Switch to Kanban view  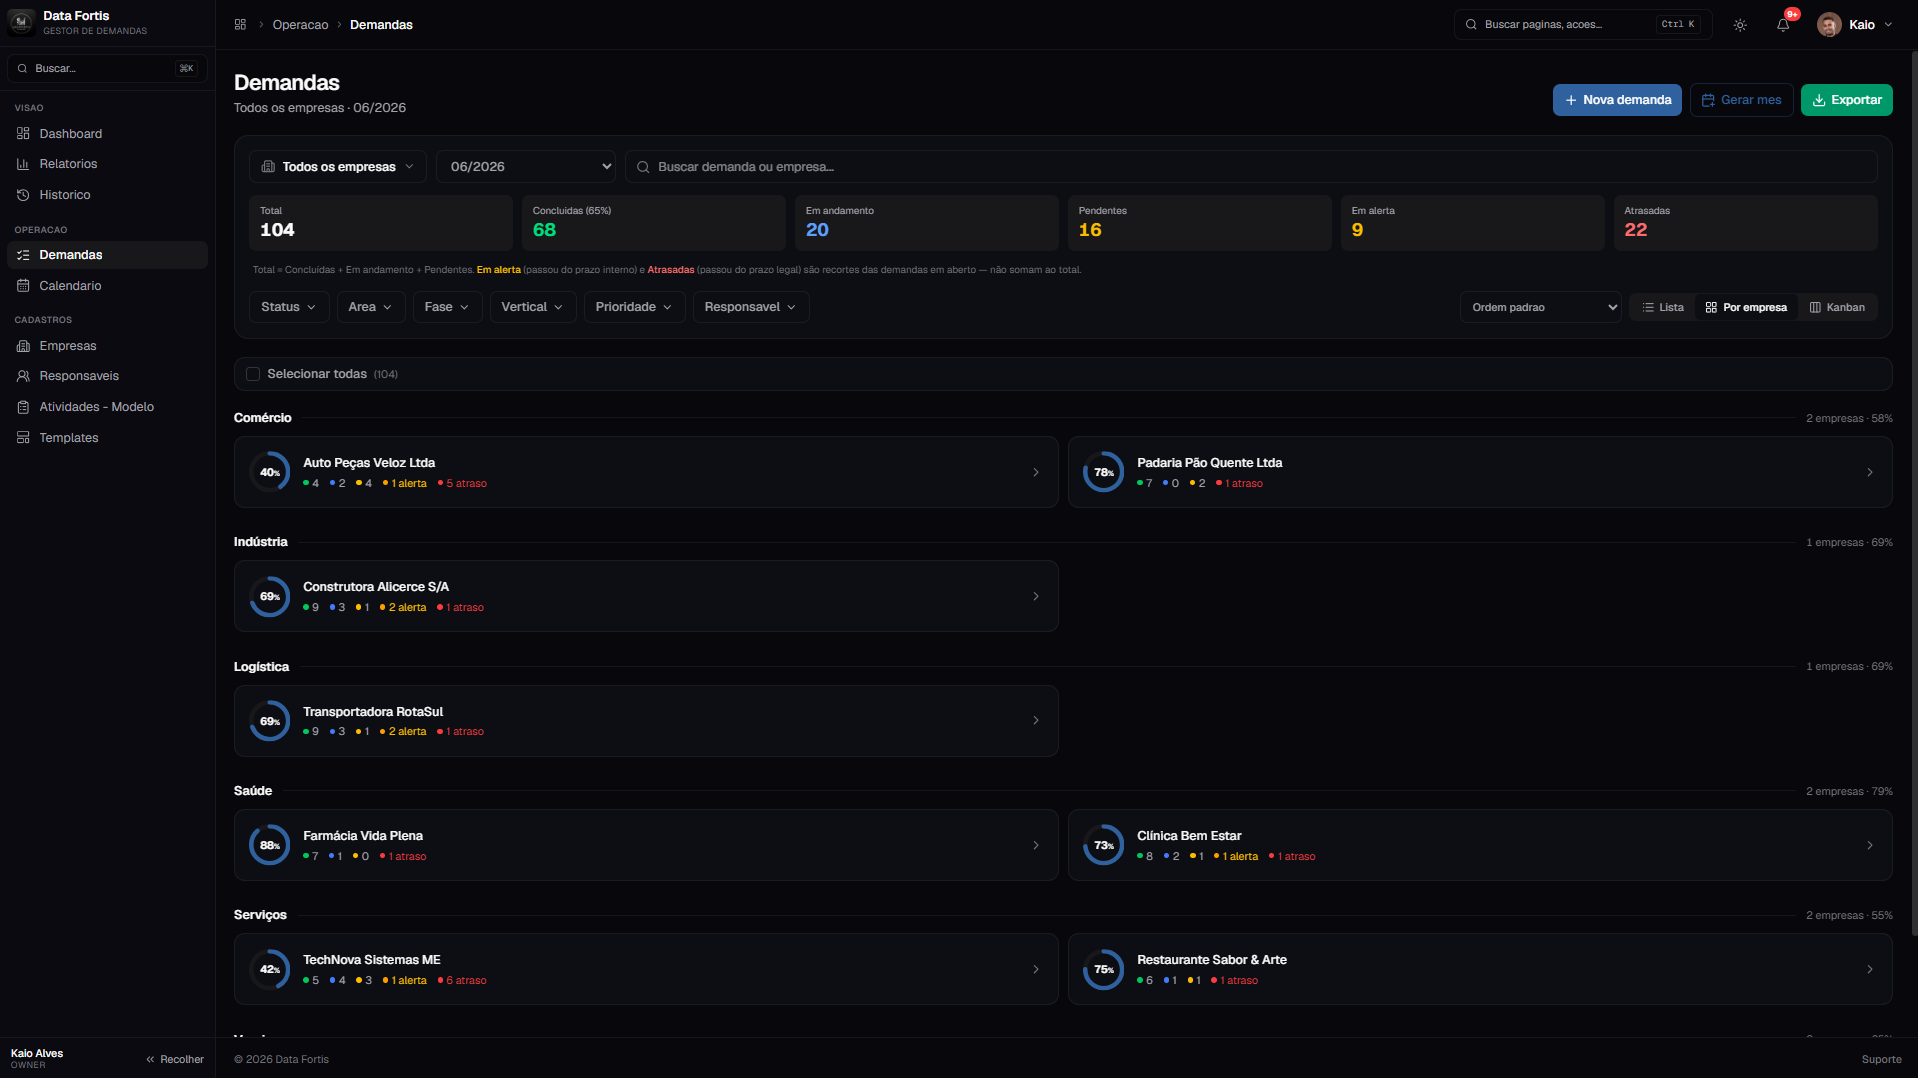[x=1837, y=307]
